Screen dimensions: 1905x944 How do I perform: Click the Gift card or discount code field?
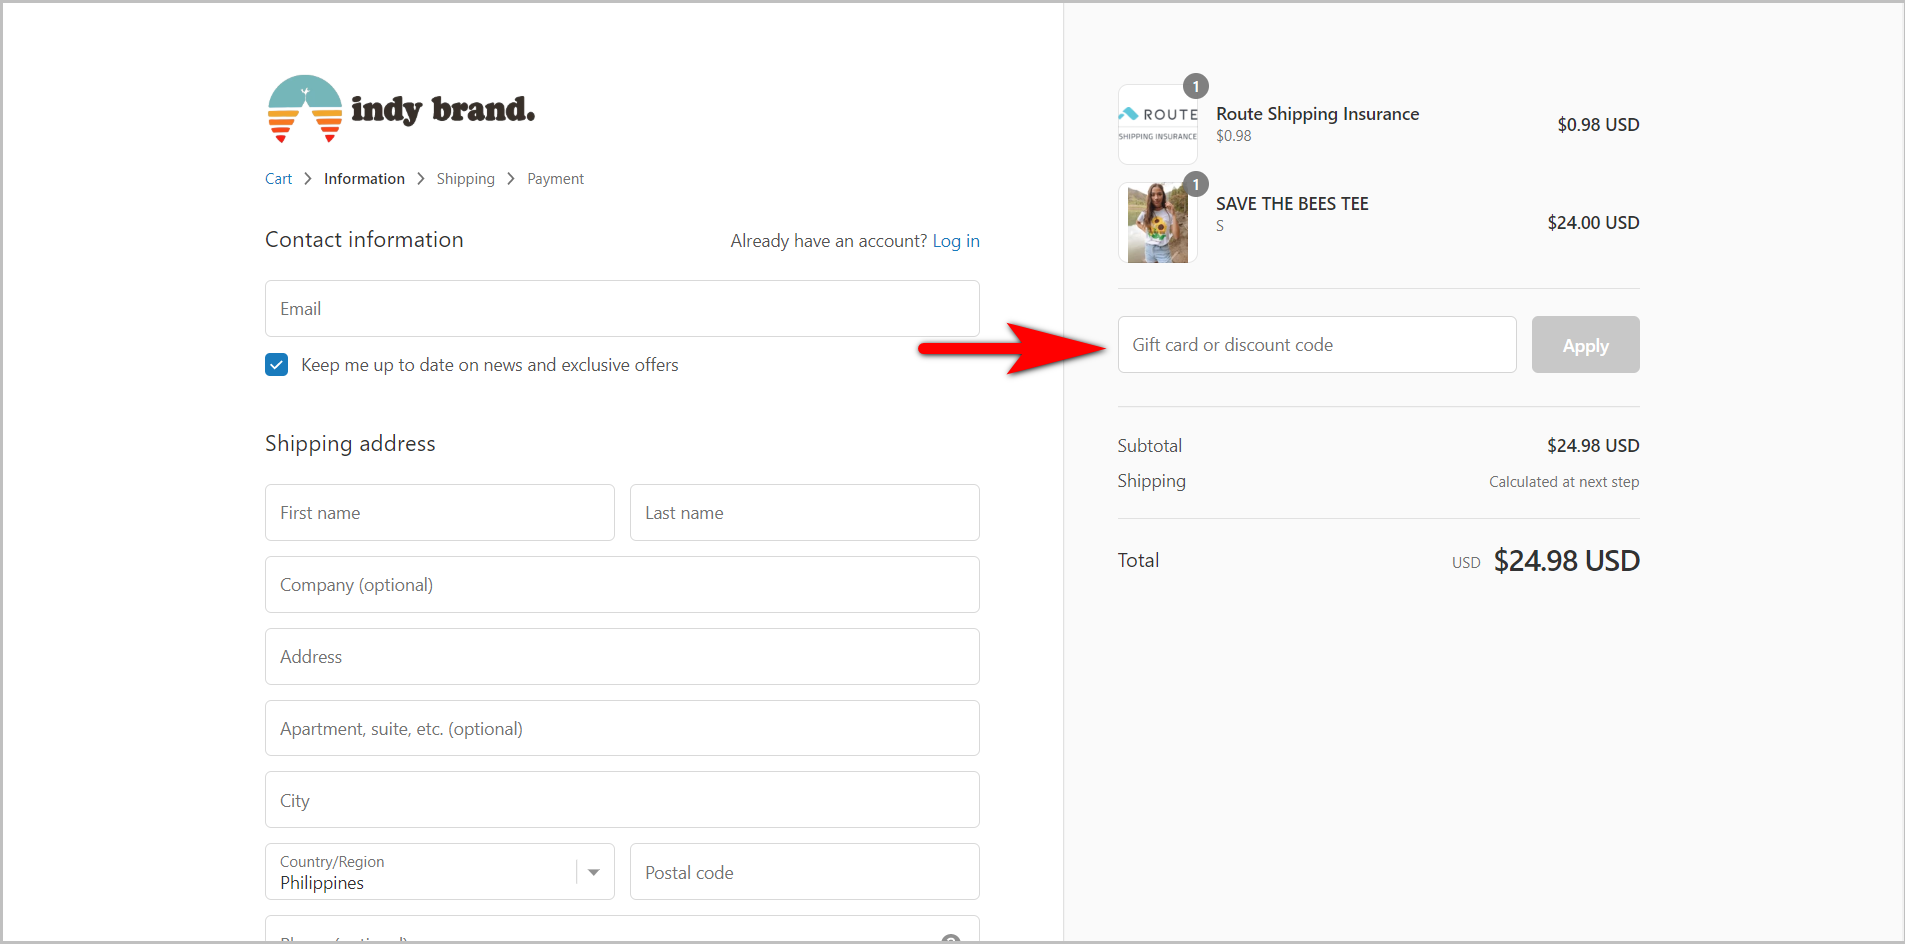pyautogui.click(x=1316, y=344)
